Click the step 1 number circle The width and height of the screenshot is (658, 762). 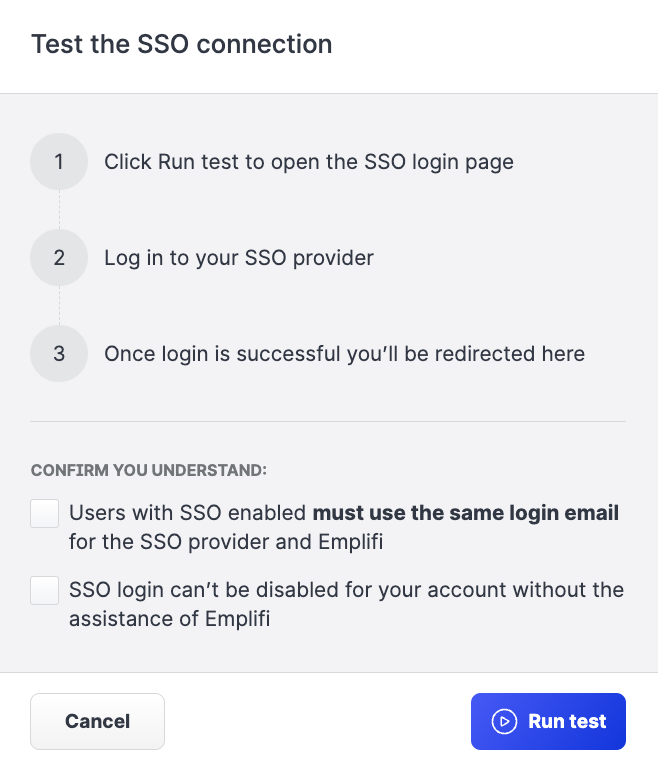[x=59, y=161]
